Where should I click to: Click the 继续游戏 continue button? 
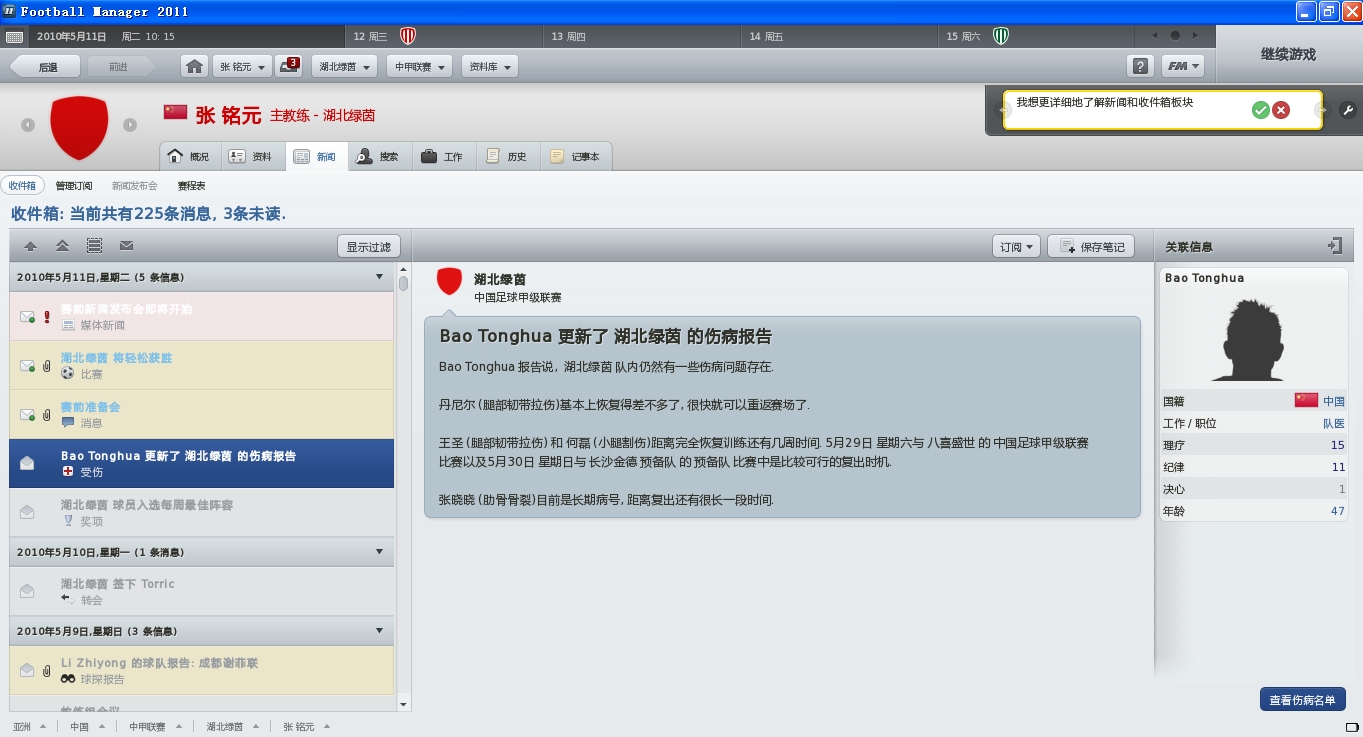point(1288,55)
